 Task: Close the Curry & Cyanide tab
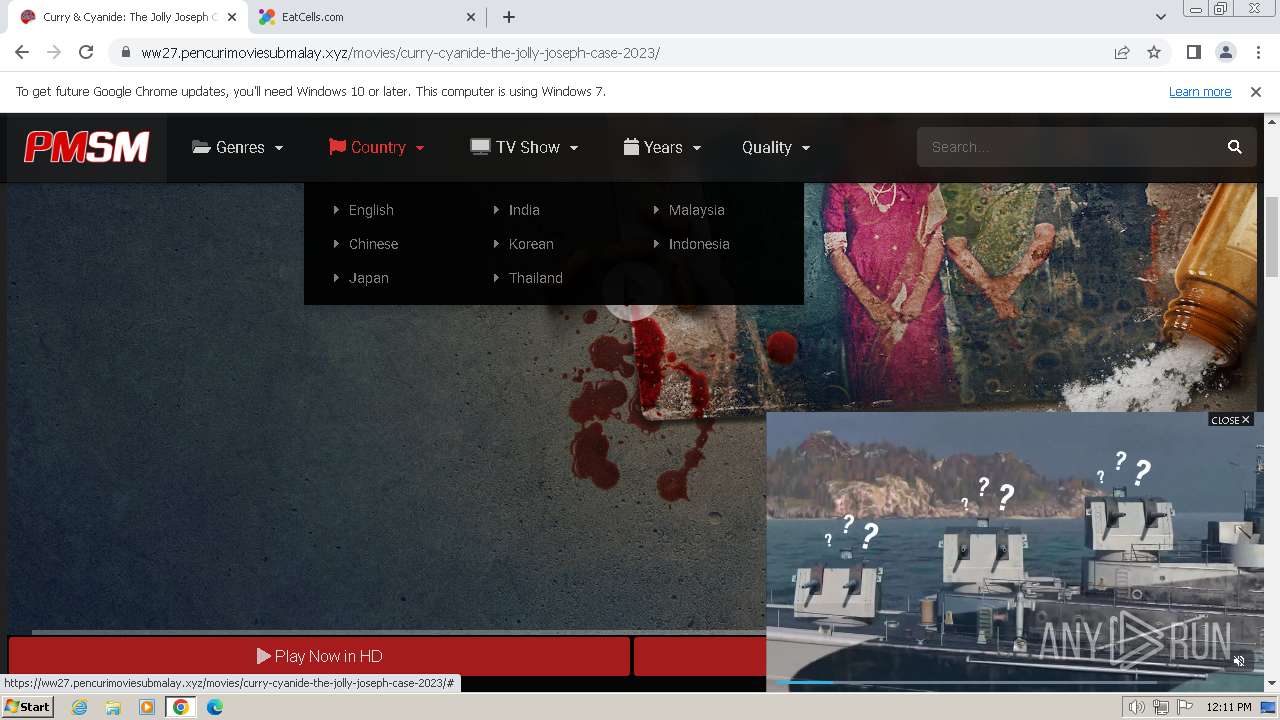pyautogui.click(x=231, y=17)
